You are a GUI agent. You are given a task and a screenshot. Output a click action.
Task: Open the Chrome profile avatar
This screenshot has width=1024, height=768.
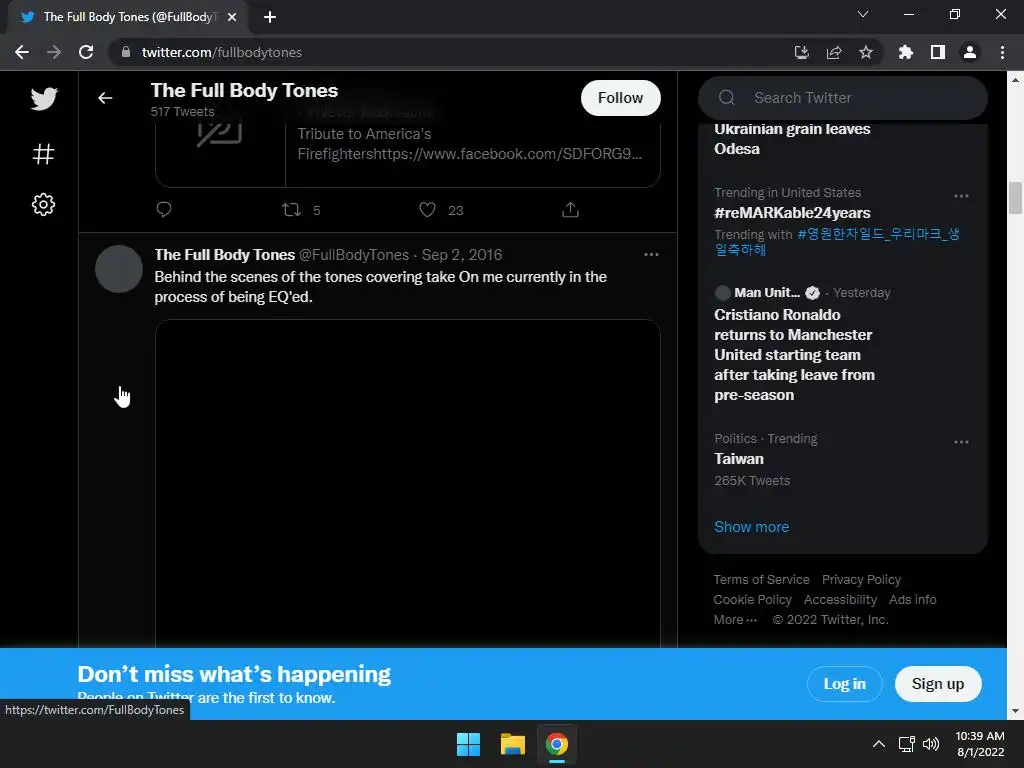(970, 52)
